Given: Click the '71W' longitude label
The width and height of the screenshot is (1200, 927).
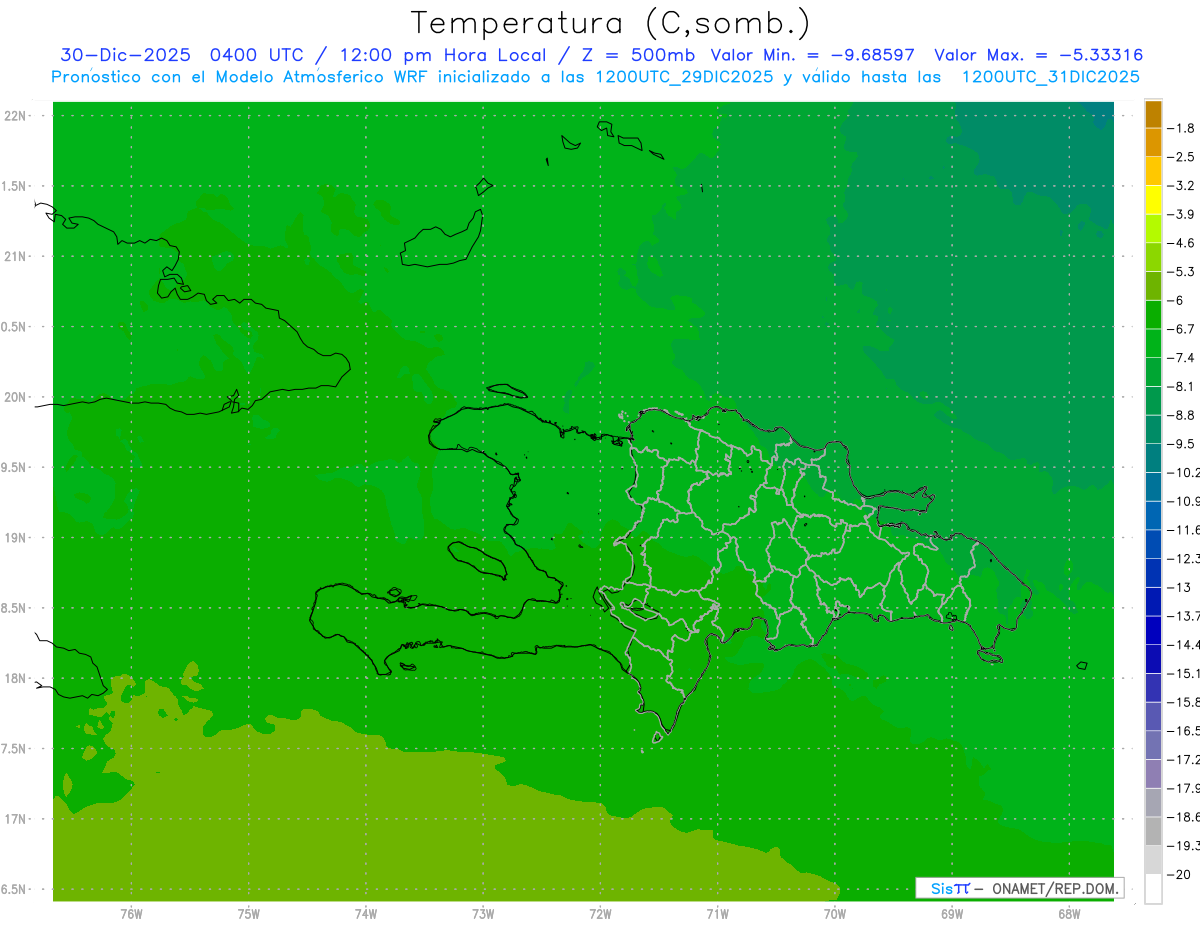Looking at the screenshot, I should pos(717,913).
